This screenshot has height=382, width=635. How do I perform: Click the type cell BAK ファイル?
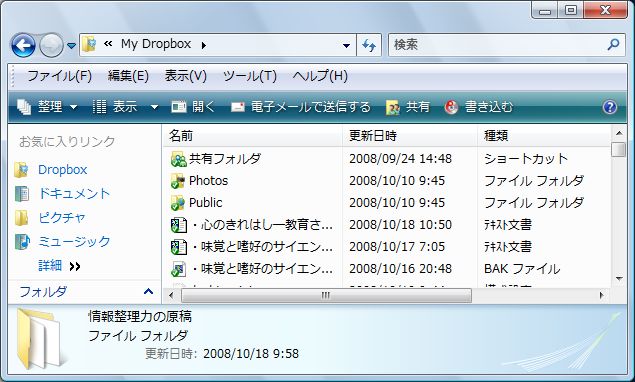522,269
